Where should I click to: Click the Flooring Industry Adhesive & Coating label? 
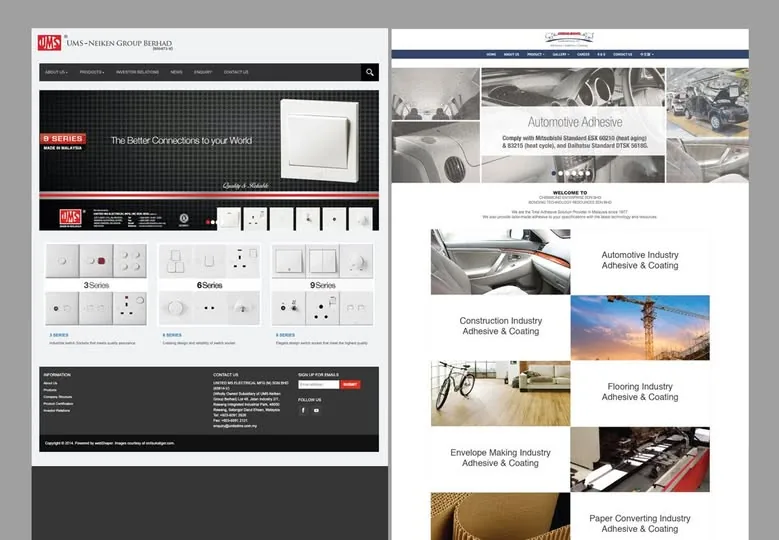pos(640,391)
